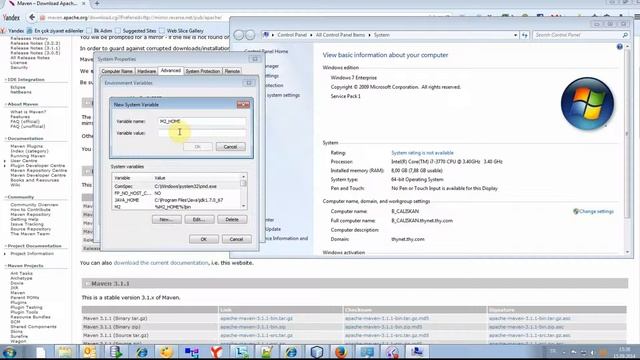Open the Control Panel address history dropdown
This screenshot has height=360, width=640.
coord(516,35)
